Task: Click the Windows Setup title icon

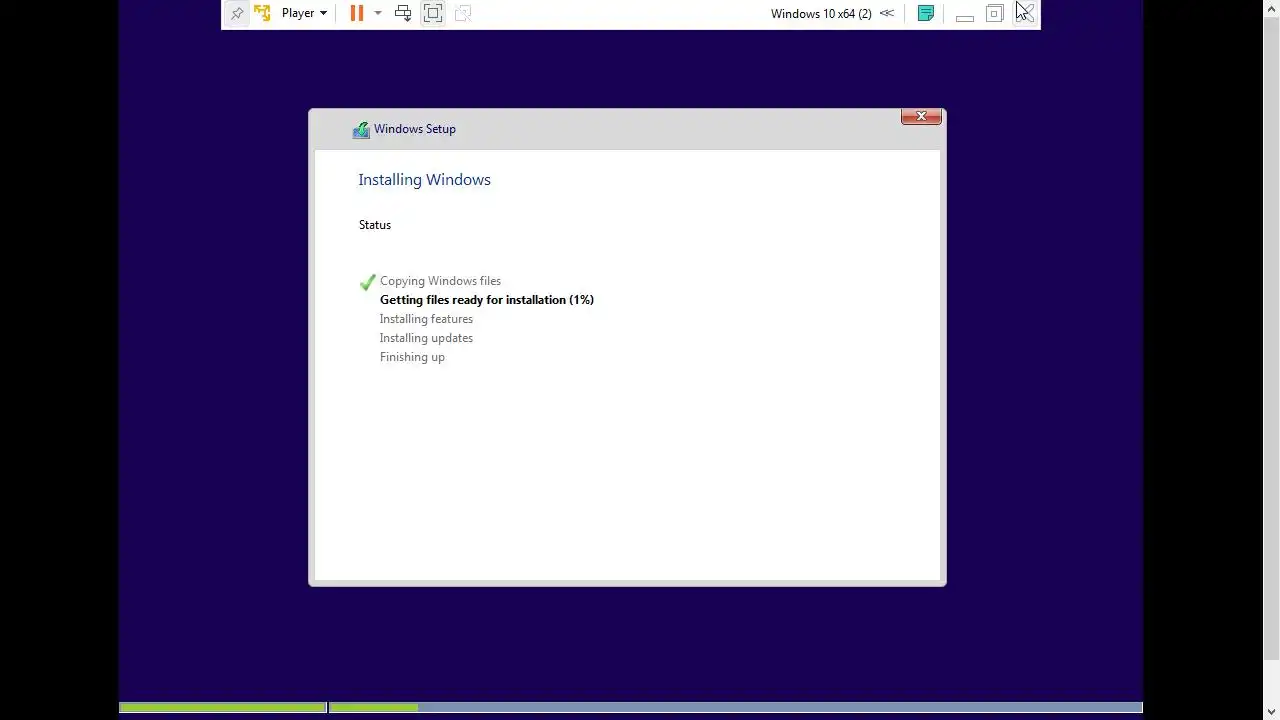Action: tap(361, 130)
